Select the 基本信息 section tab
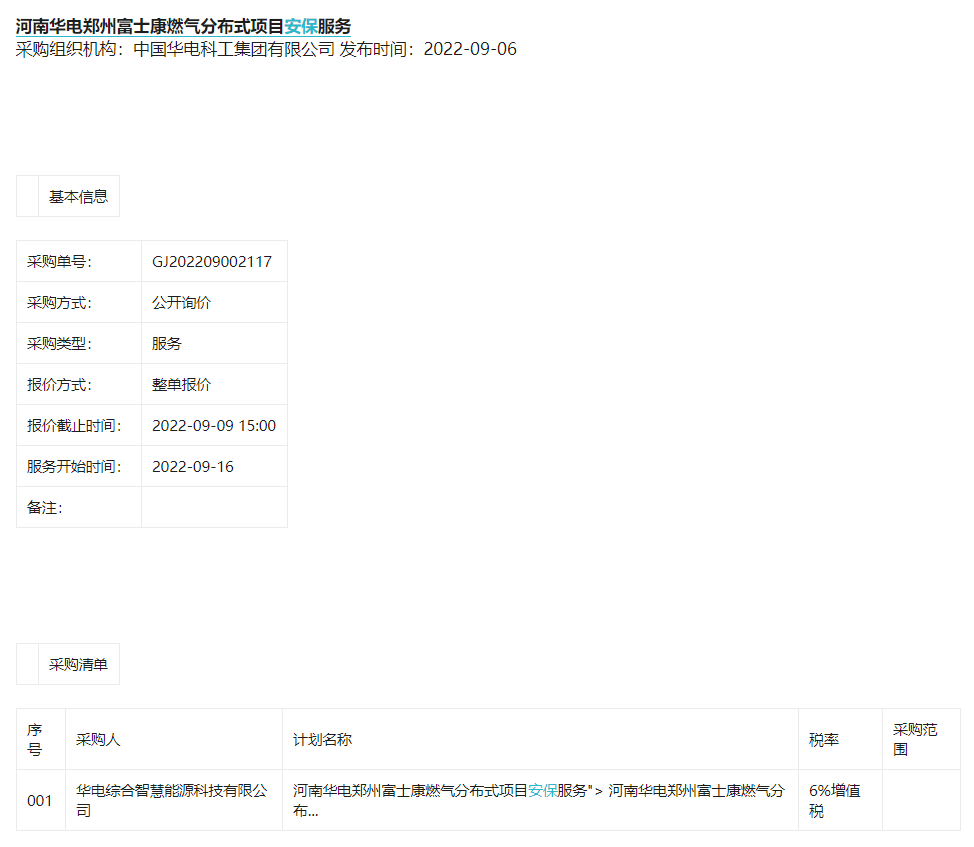974x847 pixels. [x=78, y=197]
